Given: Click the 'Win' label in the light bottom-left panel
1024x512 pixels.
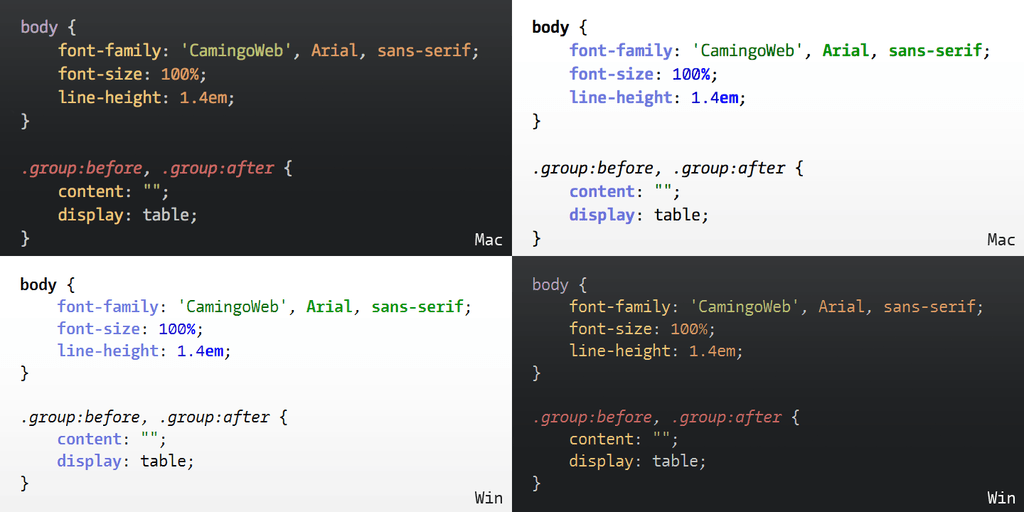Looking at the screenshot, I should click(x=488, y=498).
